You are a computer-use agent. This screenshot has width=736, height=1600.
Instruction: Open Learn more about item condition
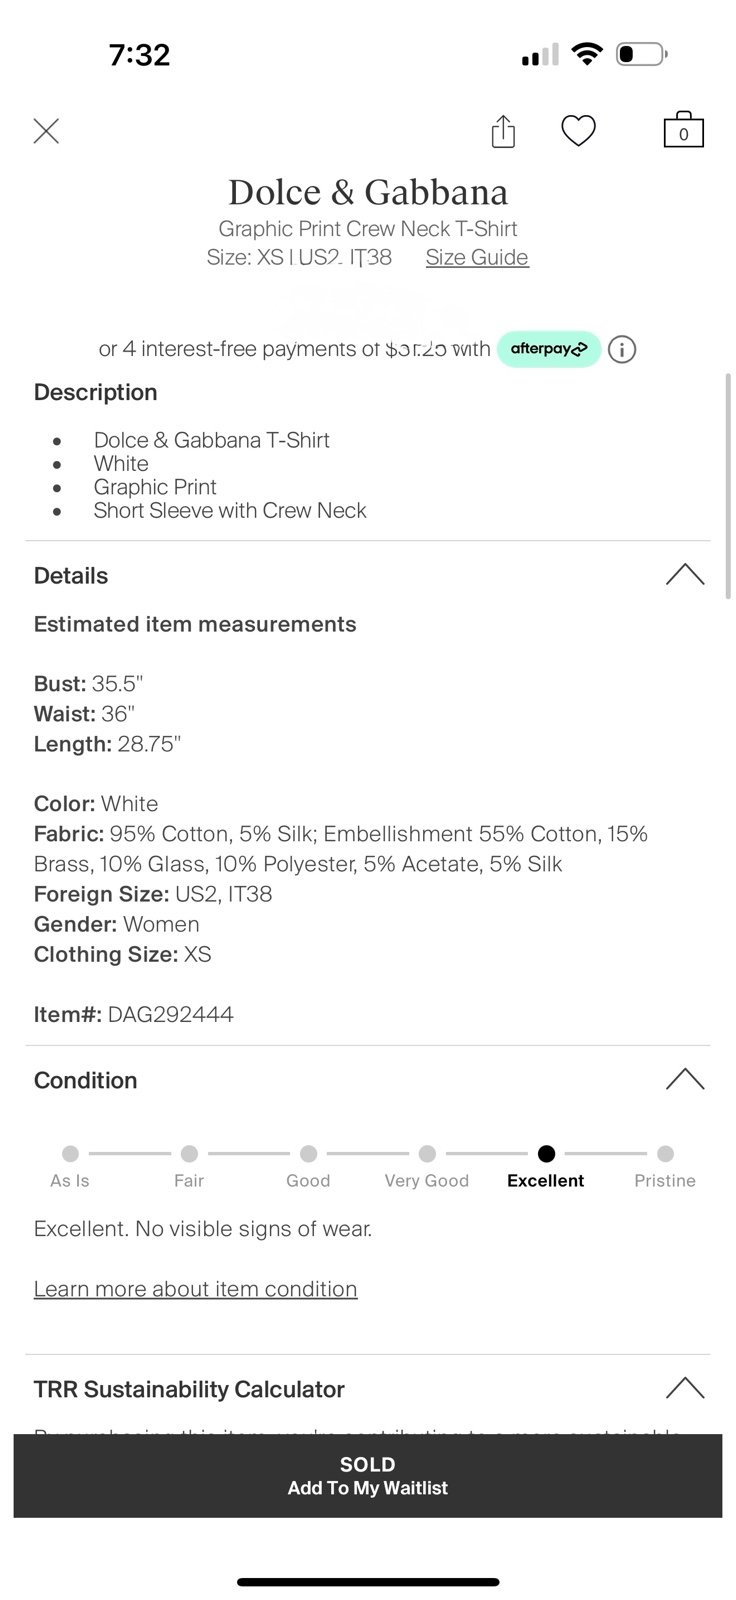pyautogui.click(x=196, y=1289)
